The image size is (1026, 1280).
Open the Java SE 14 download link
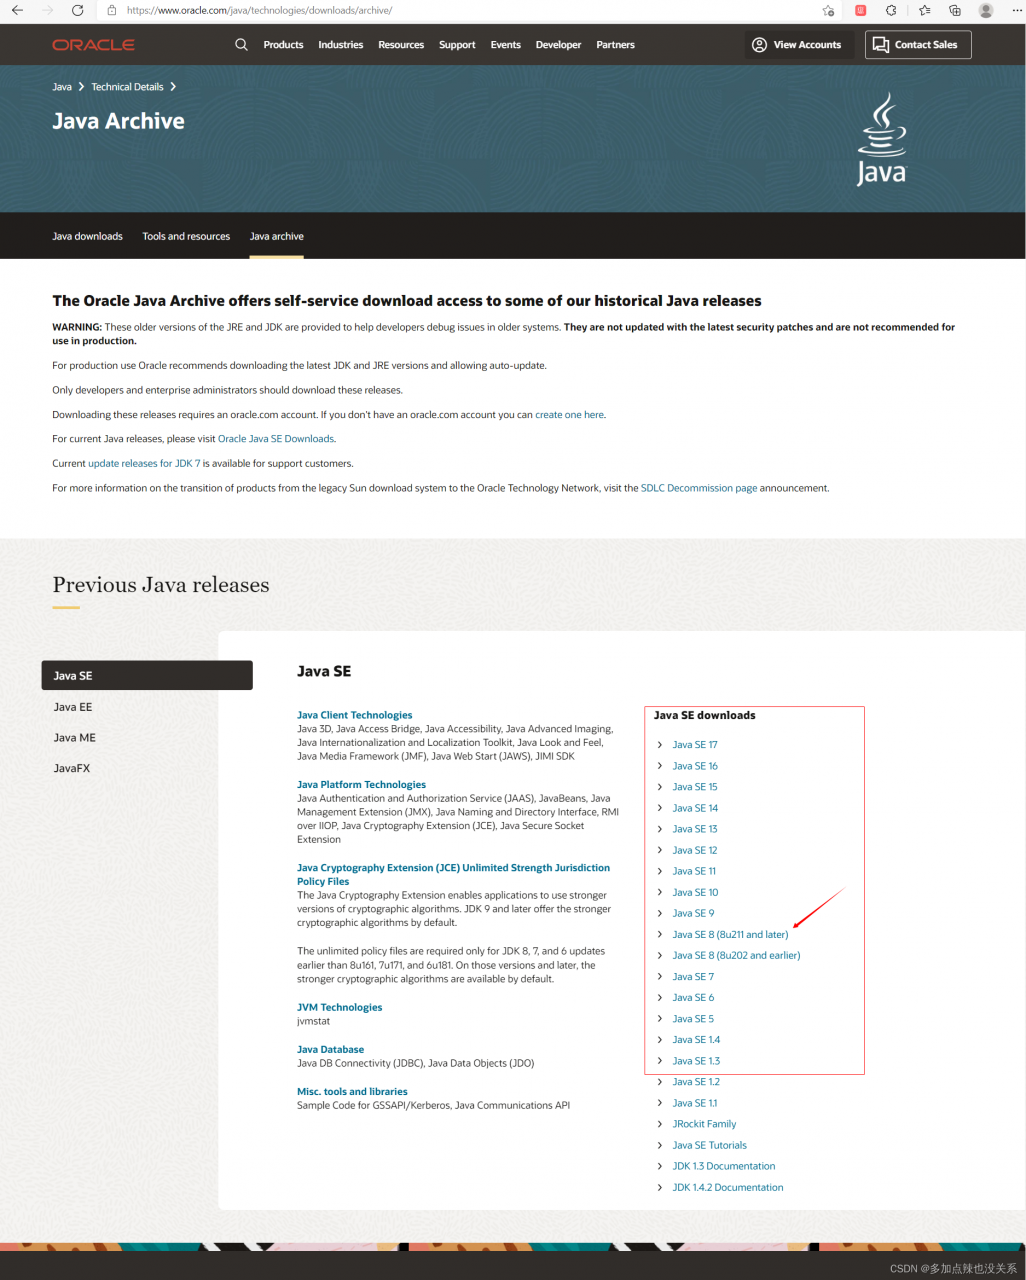click(695, 808)
